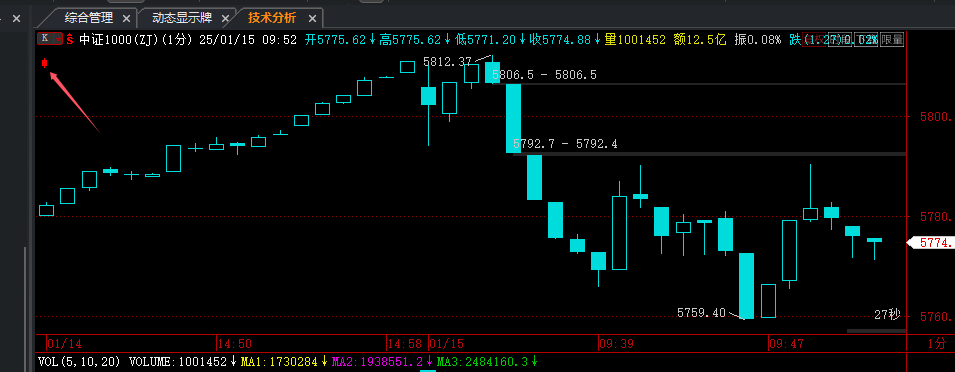Viewport: 955px width, 372px height.
Task: Close the 技术分析 tab
Action: coord(312,19)
